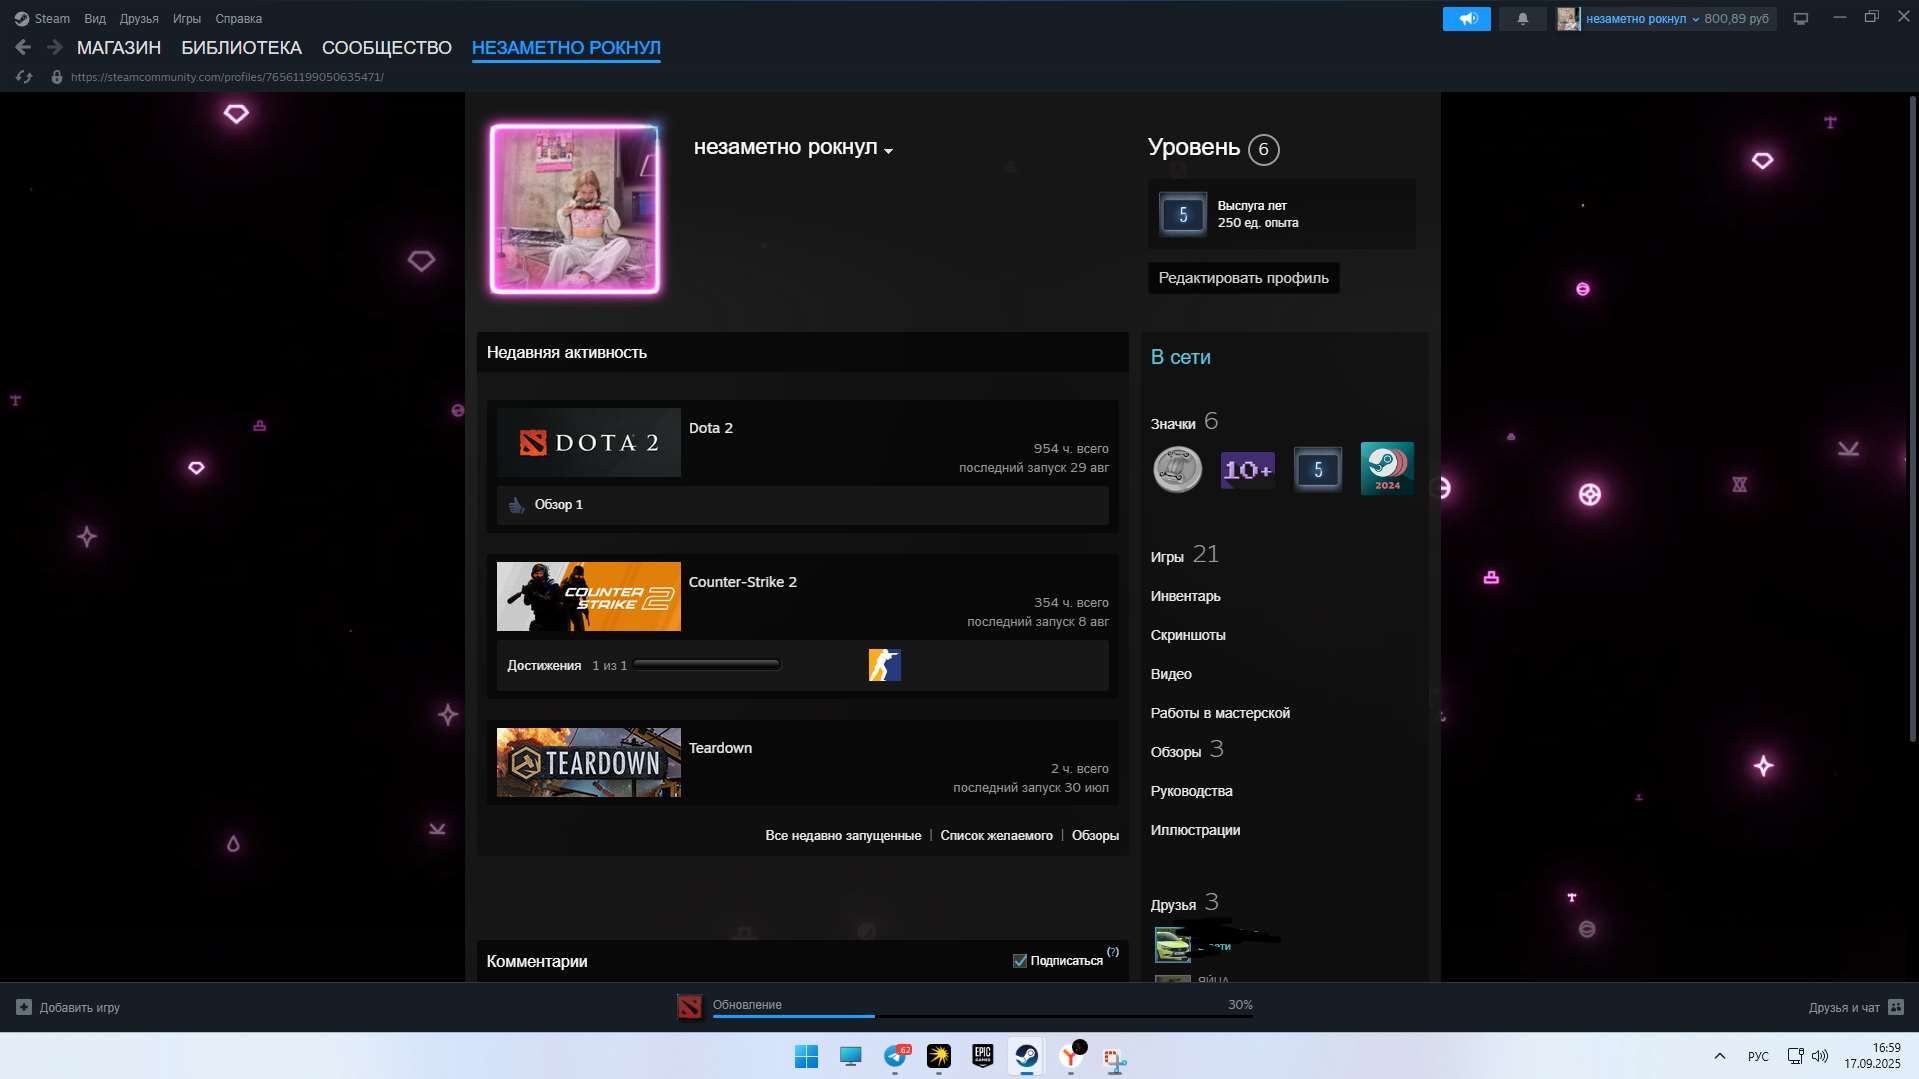Open the Friends and chat icon
The width and height of the screenshot is (1919, 1079).
(1895, 1007)
